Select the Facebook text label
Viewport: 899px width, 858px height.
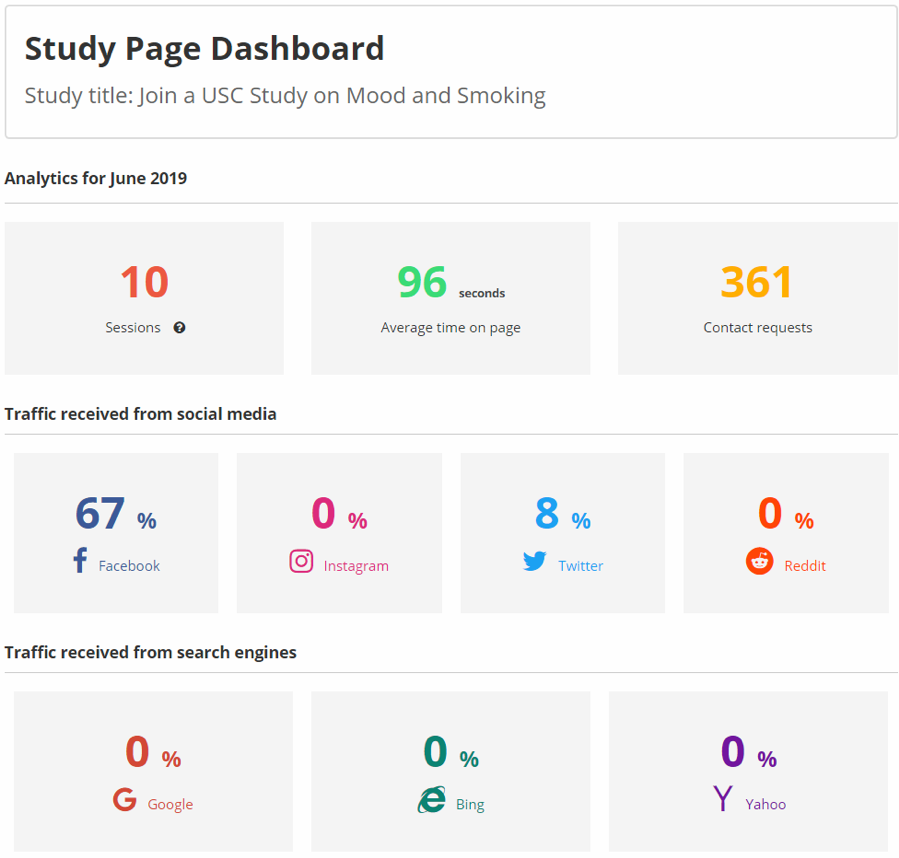tap(129, 566)
